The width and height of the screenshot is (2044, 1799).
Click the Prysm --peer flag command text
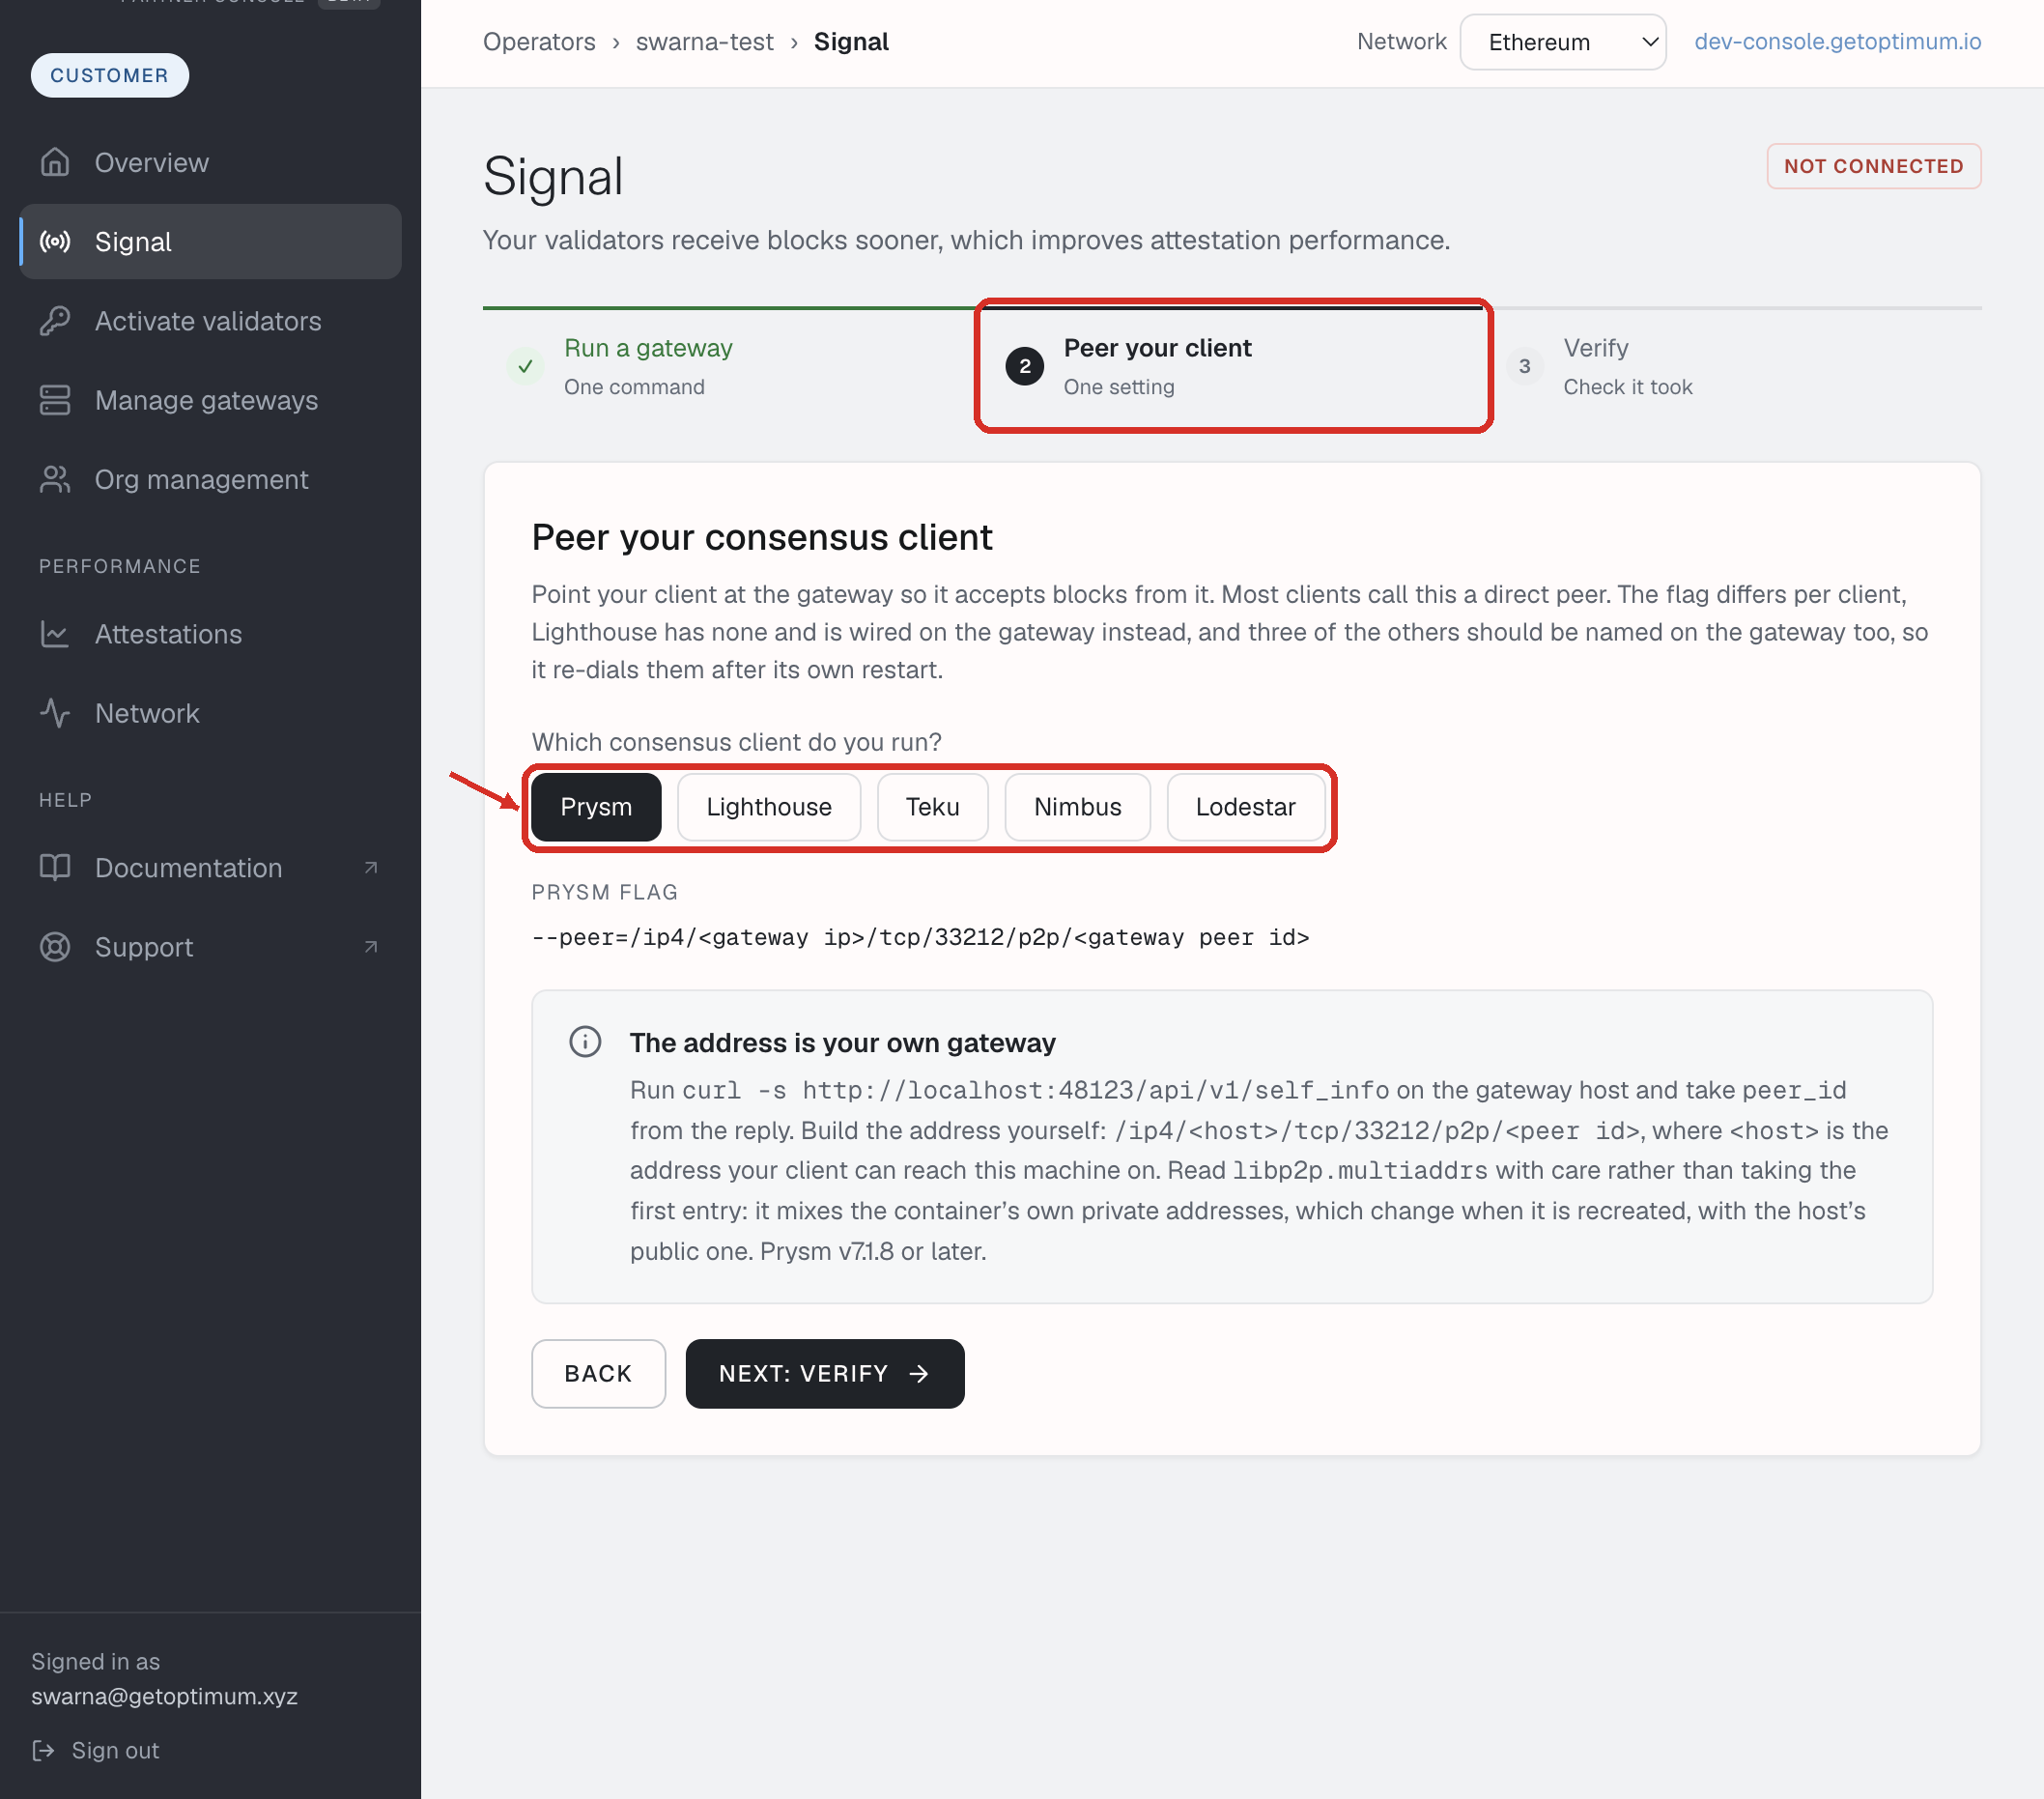[920, 937]
